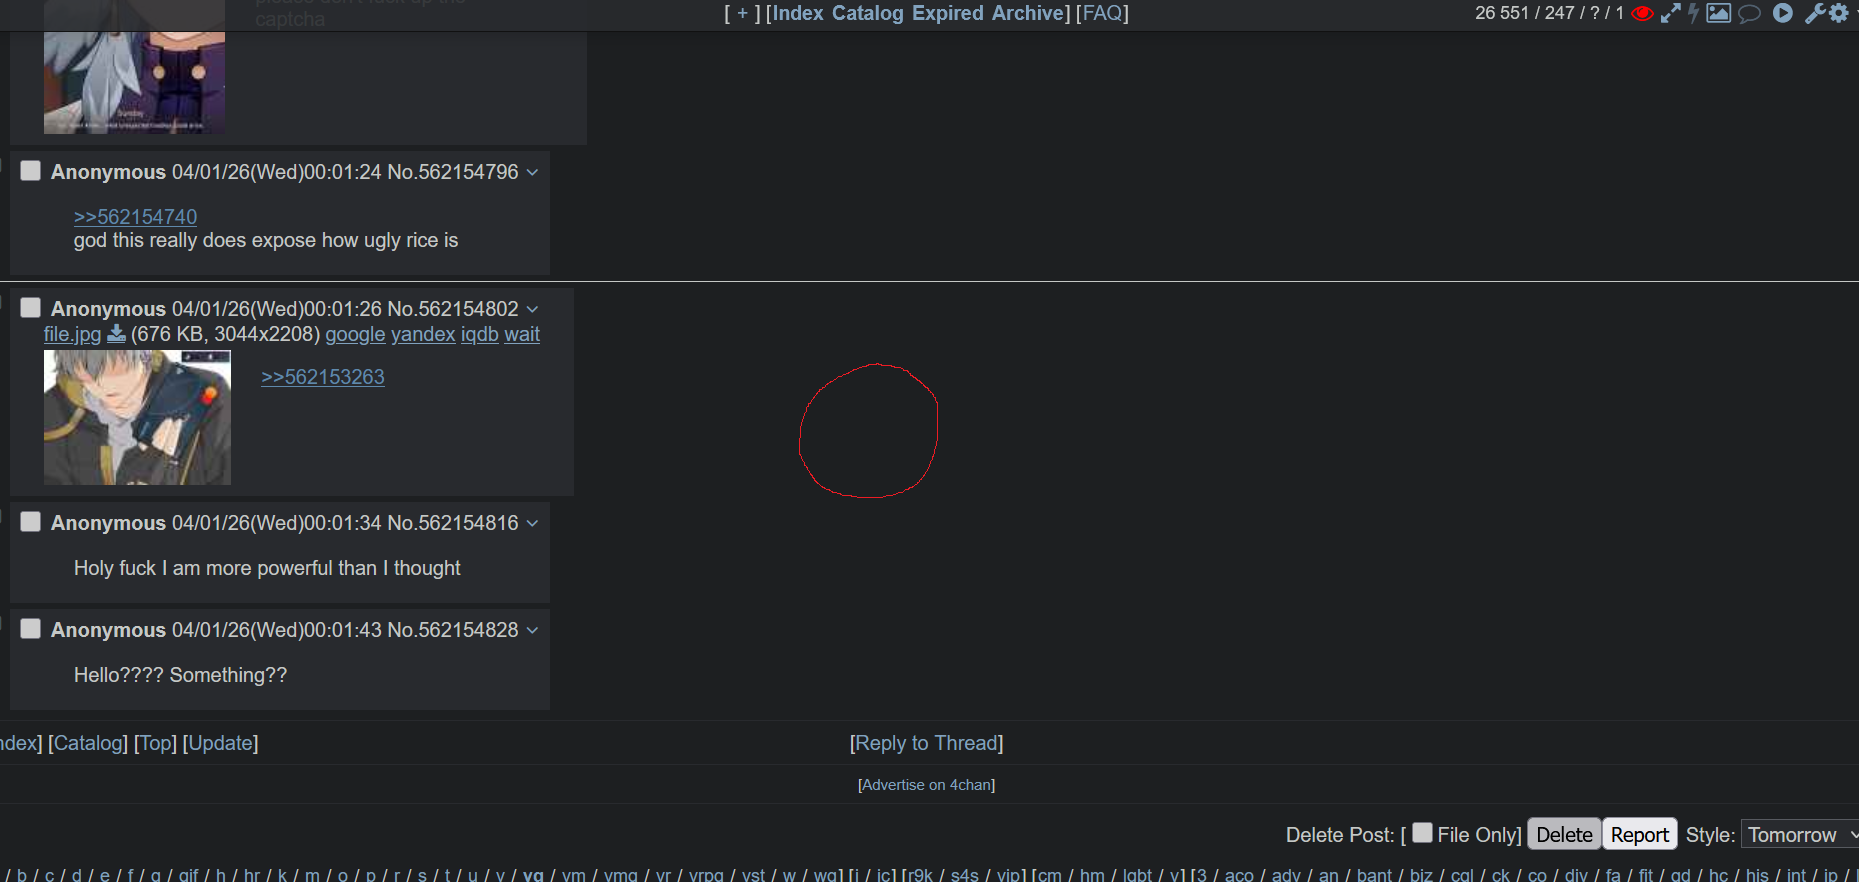Click the speech bubble icon in header

click(x=1749, y=14)
